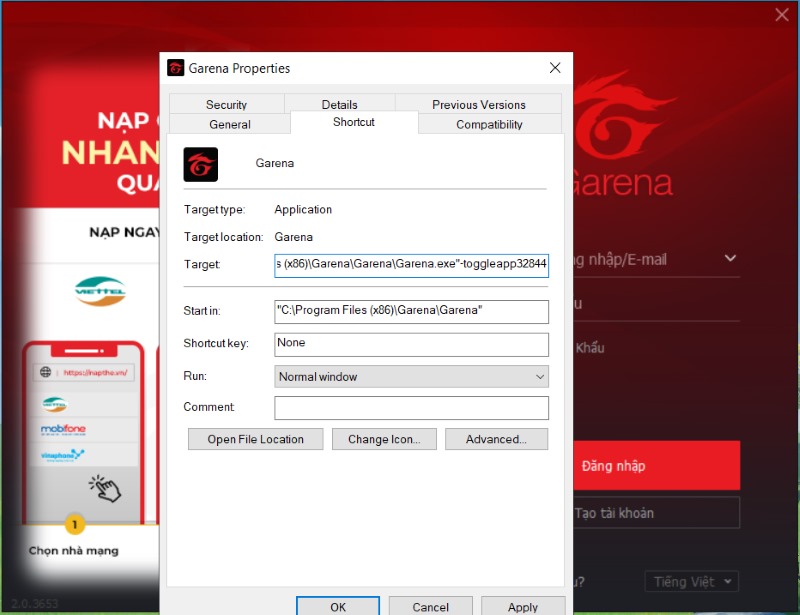Click the NẠP NGAY heading in the launcher

coord(124,233)
